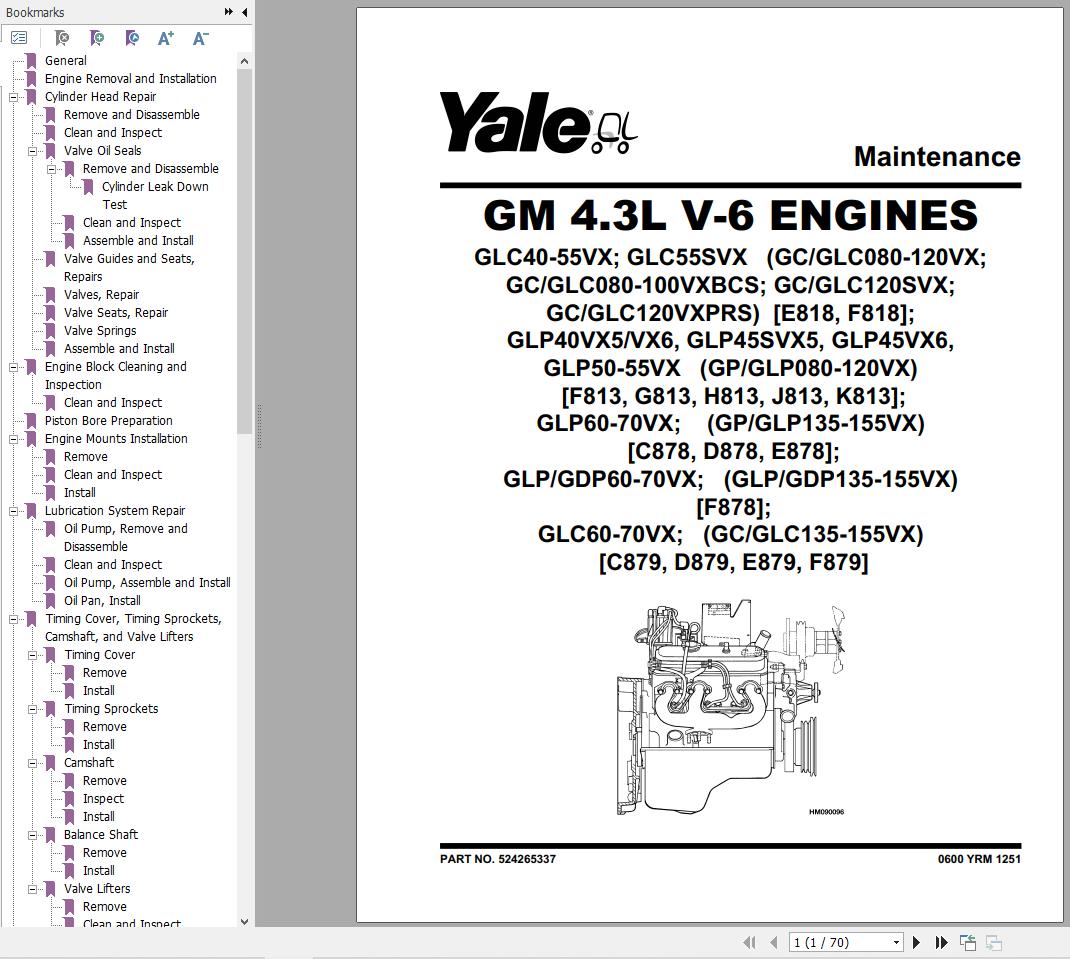The height and width of the screenshot is (959, 1070).
Task: Click the previous view icon in status bar
Action: (968, 943)
